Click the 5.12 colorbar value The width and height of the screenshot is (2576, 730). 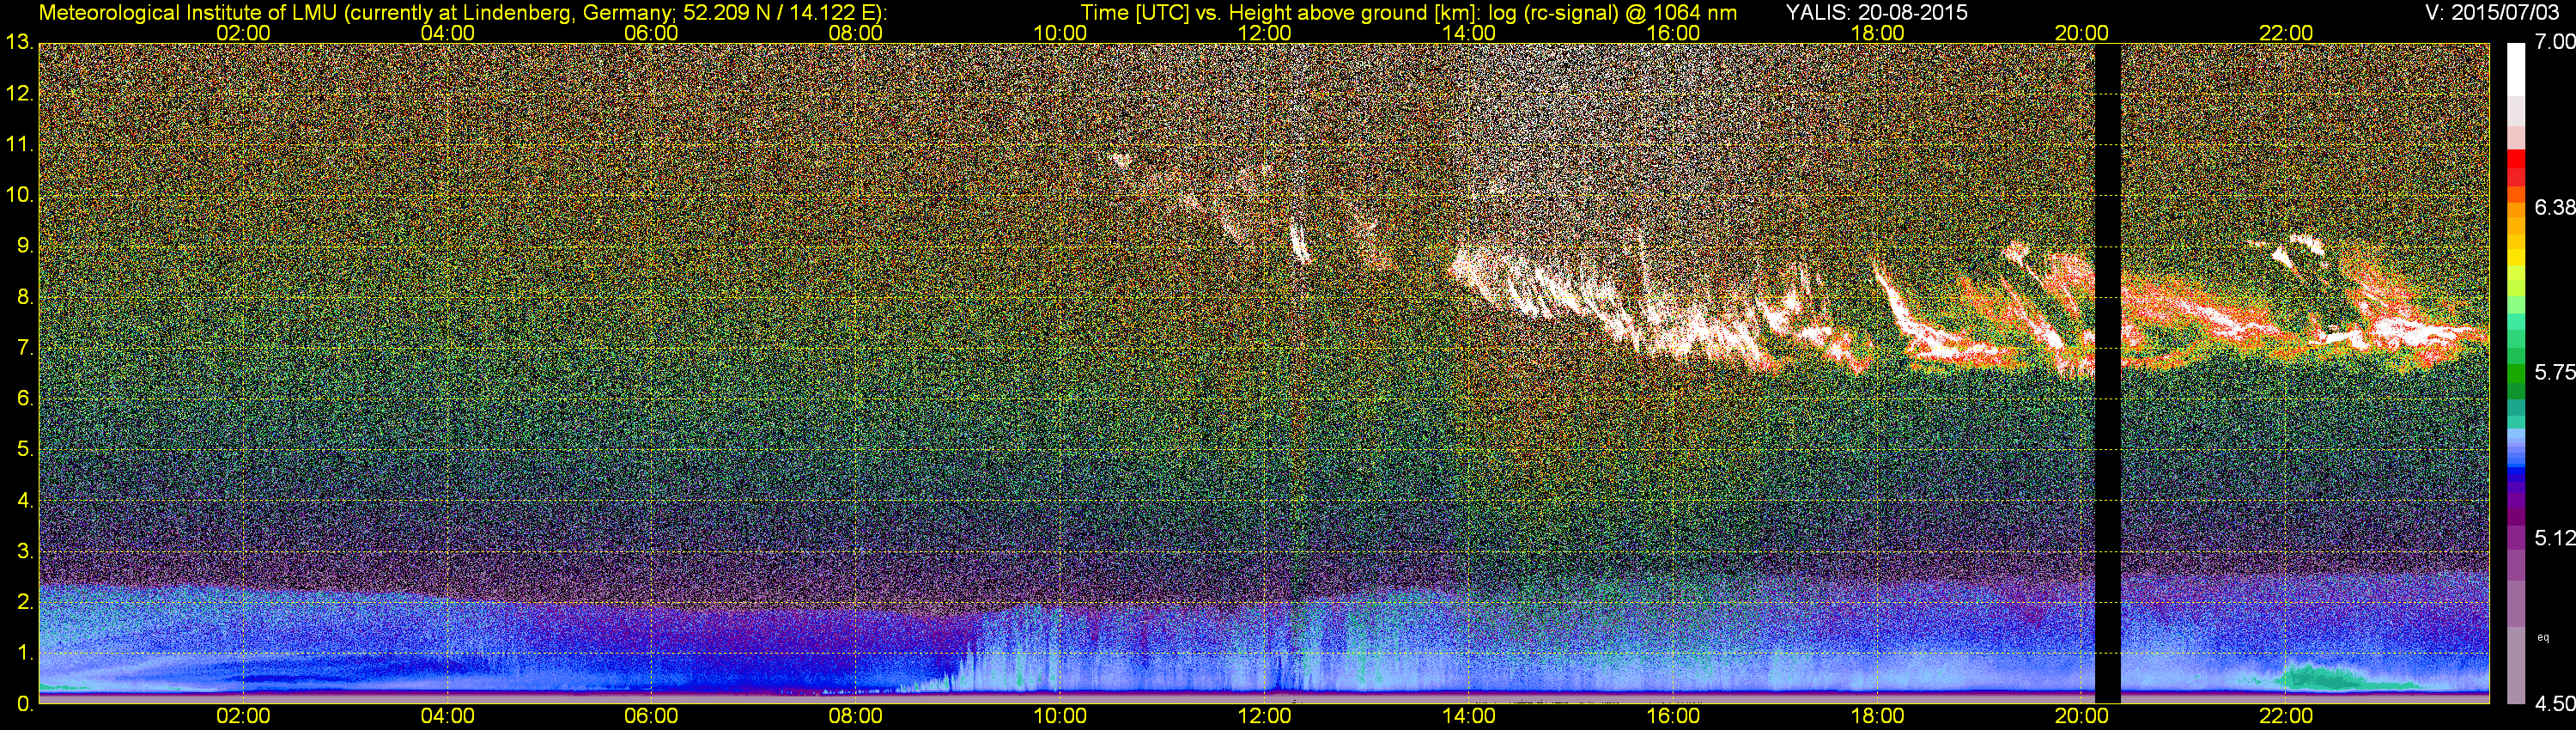click(2554, 538)
